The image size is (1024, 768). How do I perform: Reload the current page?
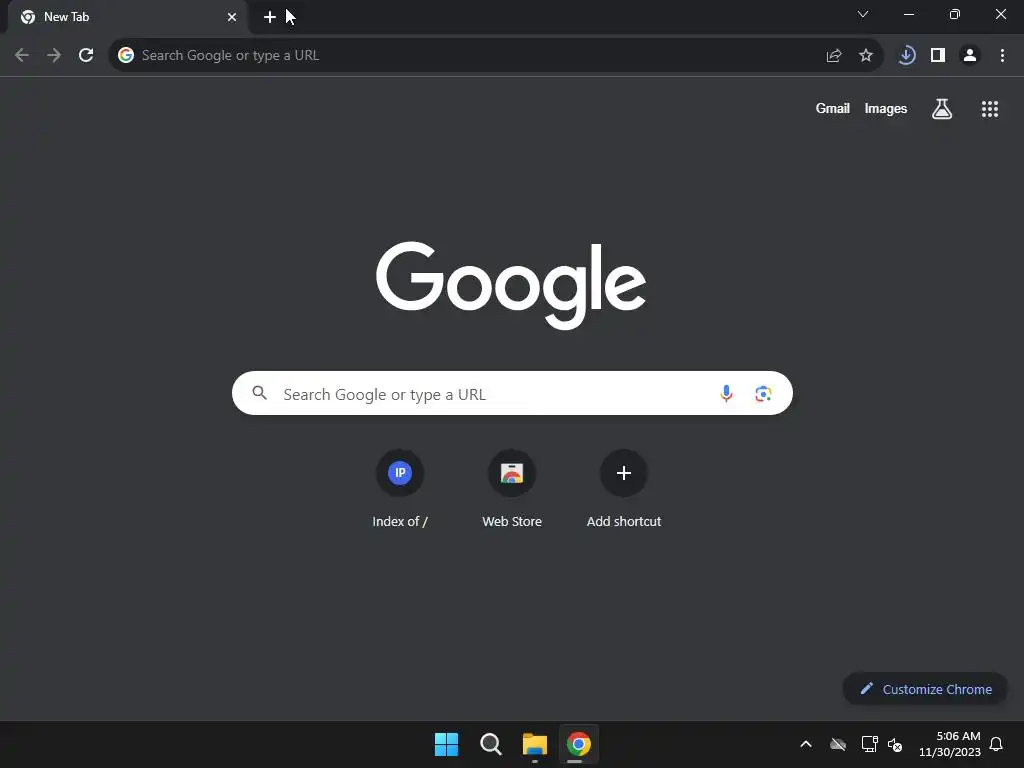[86, 56]
